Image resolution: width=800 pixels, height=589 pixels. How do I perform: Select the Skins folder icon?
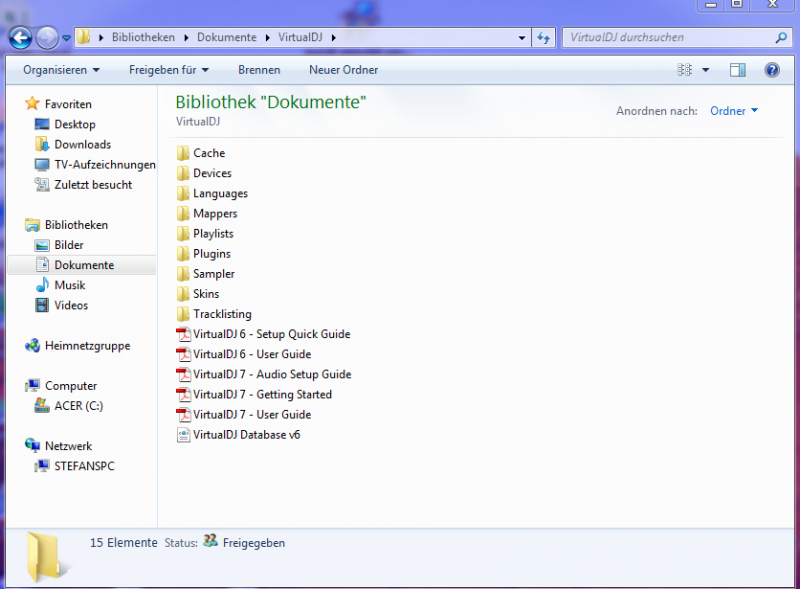(183, 293)
